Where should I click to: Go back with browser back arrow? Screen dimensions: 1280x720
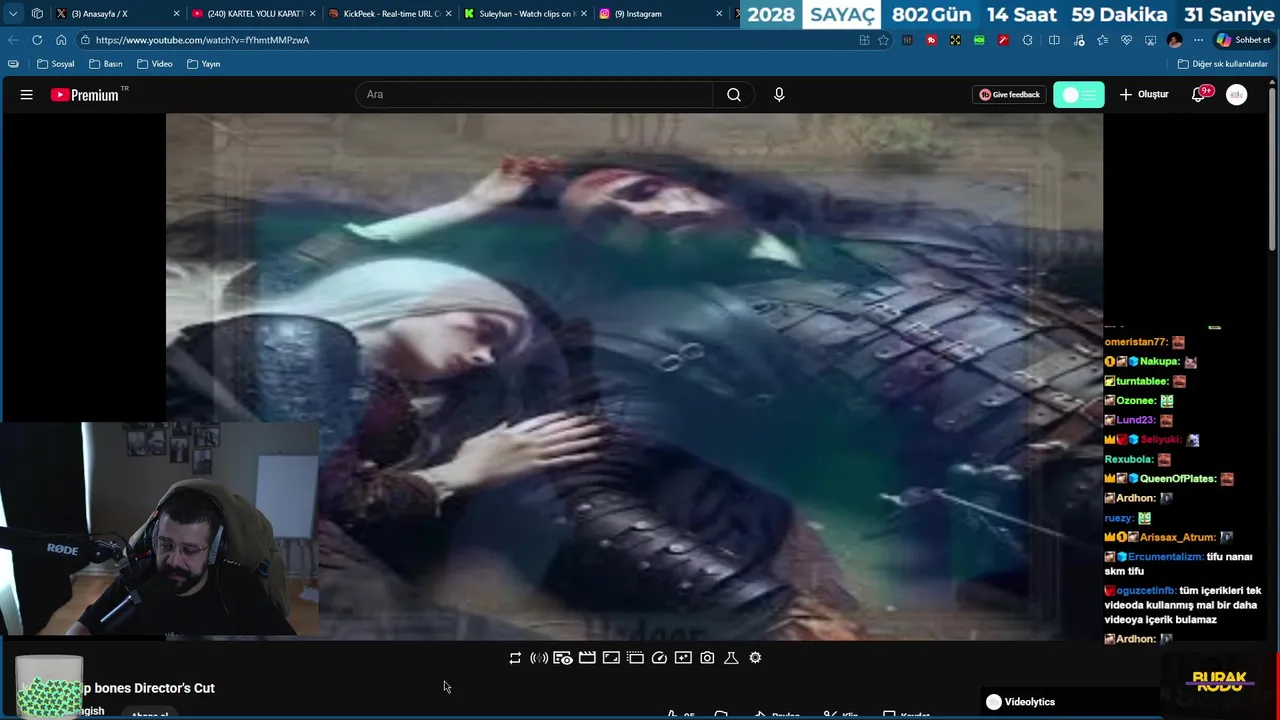[13, 40]
